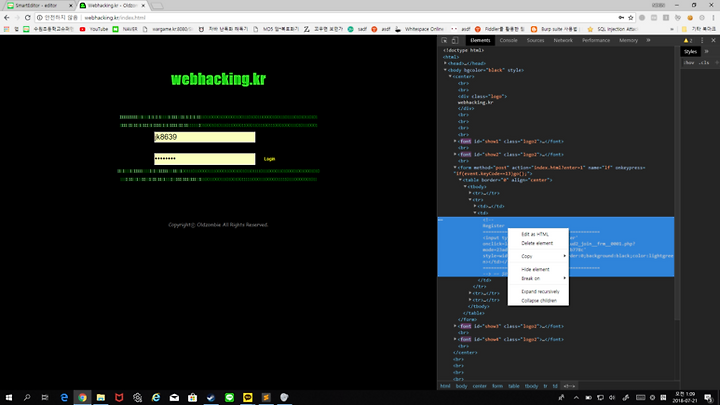This screenshot has width=720, height=405.
Task: Bookmark this page with the star icon
Action: tap(630, 17)
